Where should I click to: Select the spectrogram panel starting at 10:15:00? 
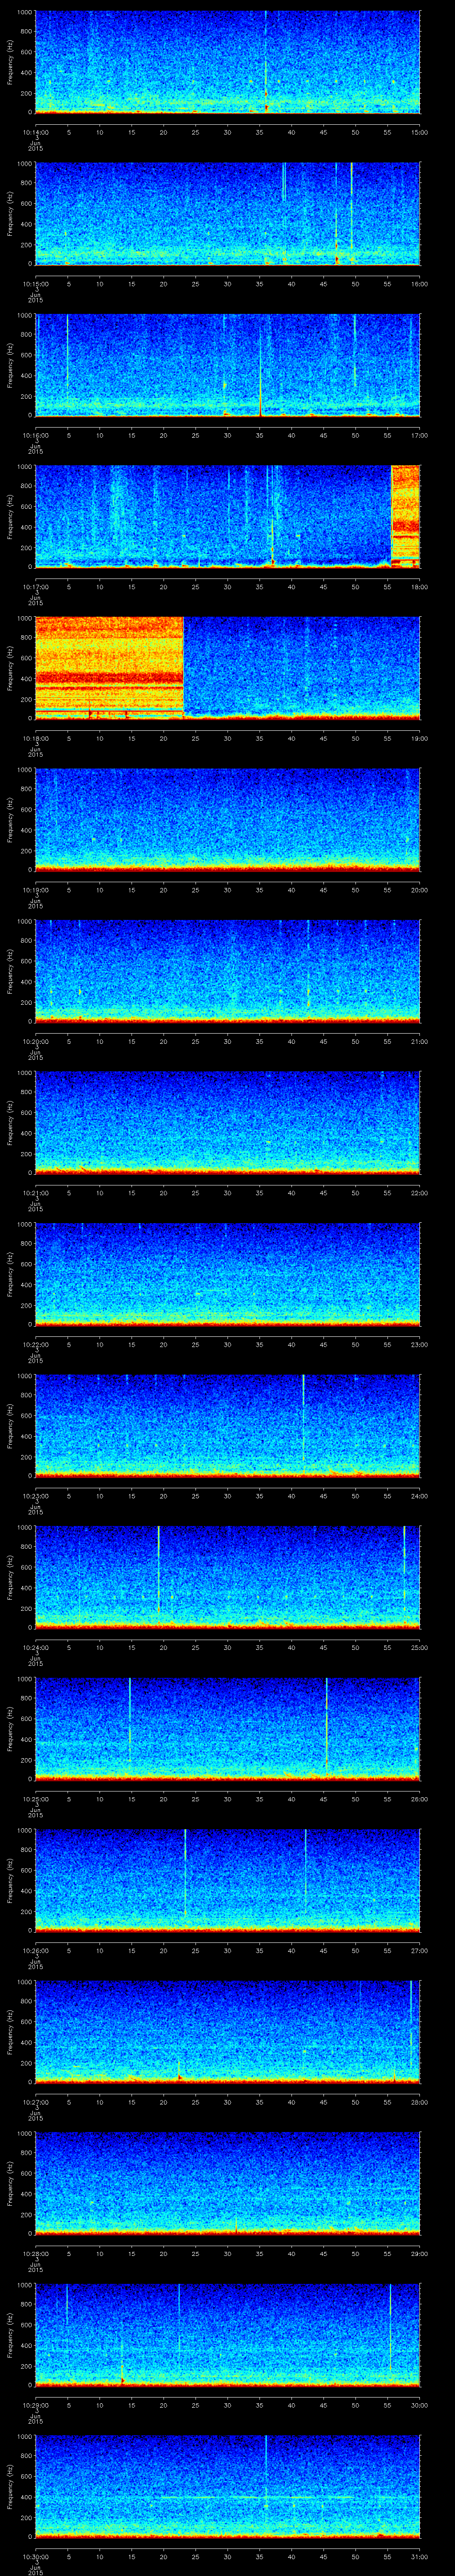227,213
